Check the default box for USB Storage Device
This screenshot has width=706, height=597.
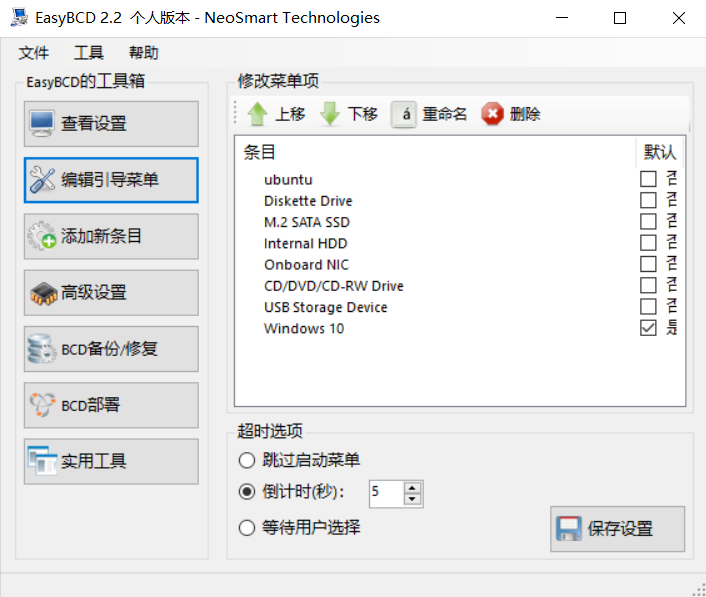pos(648,307)
